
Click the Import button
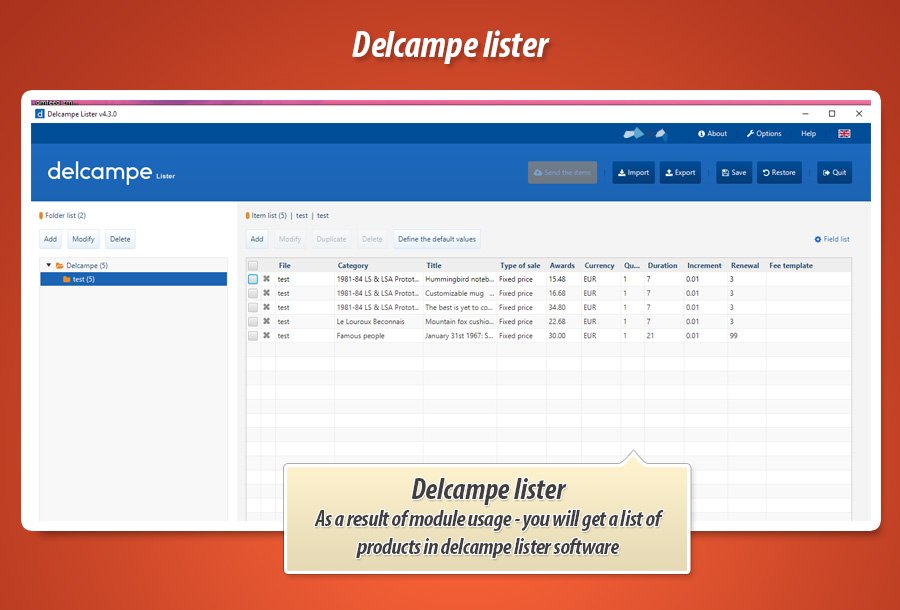(x=633, y=173)
